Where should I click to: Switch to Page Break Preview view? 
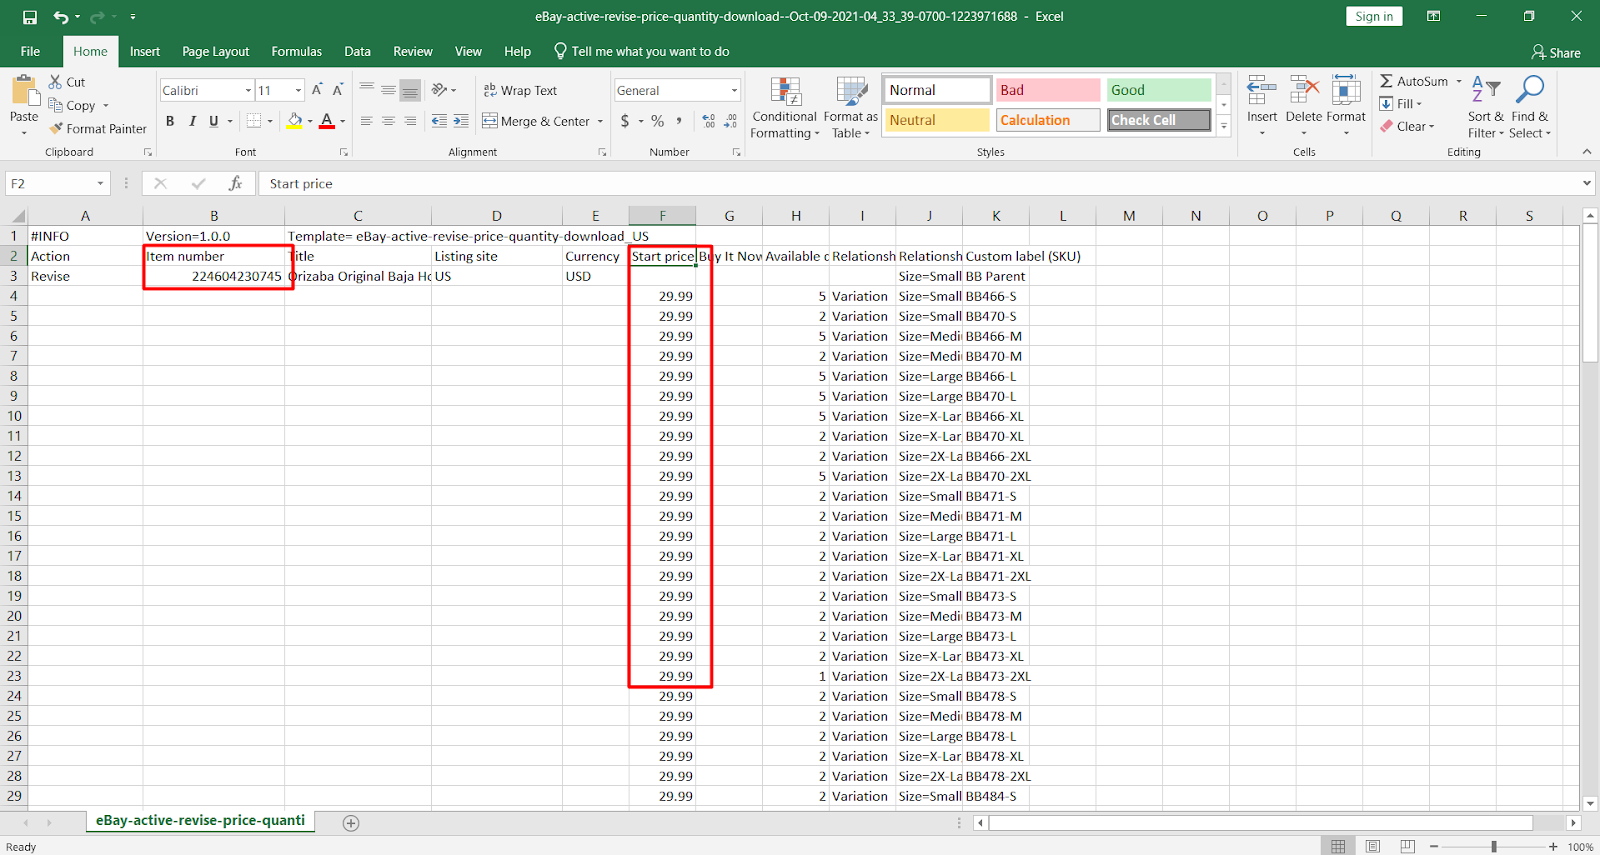point(1408,846)
